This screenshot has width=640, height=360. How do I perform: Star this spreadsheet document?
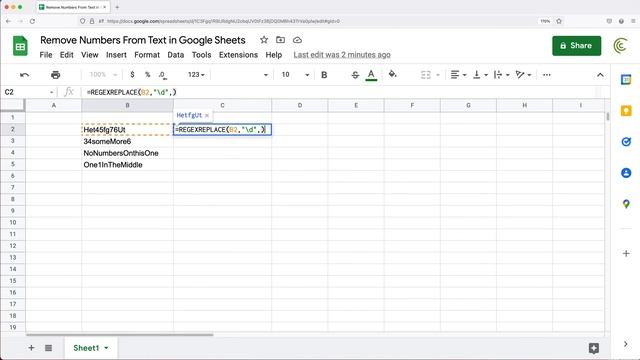pos(264,40)
